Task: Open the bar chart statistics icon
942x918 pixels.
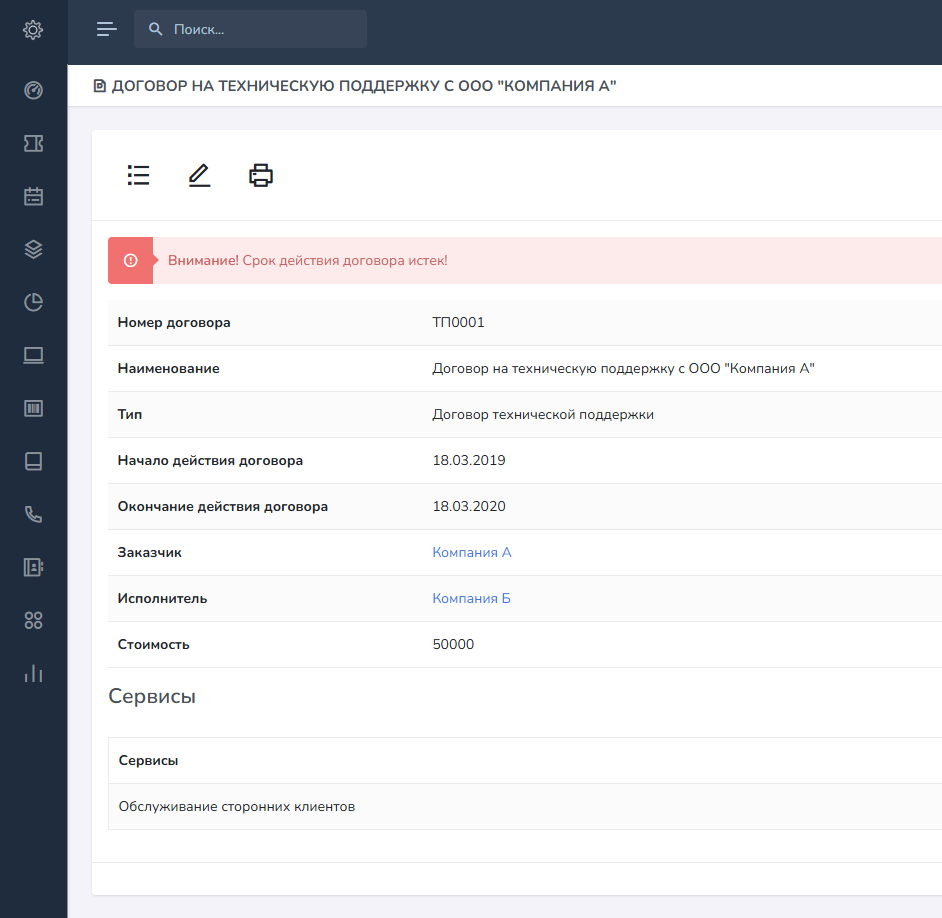Action: 33,673
